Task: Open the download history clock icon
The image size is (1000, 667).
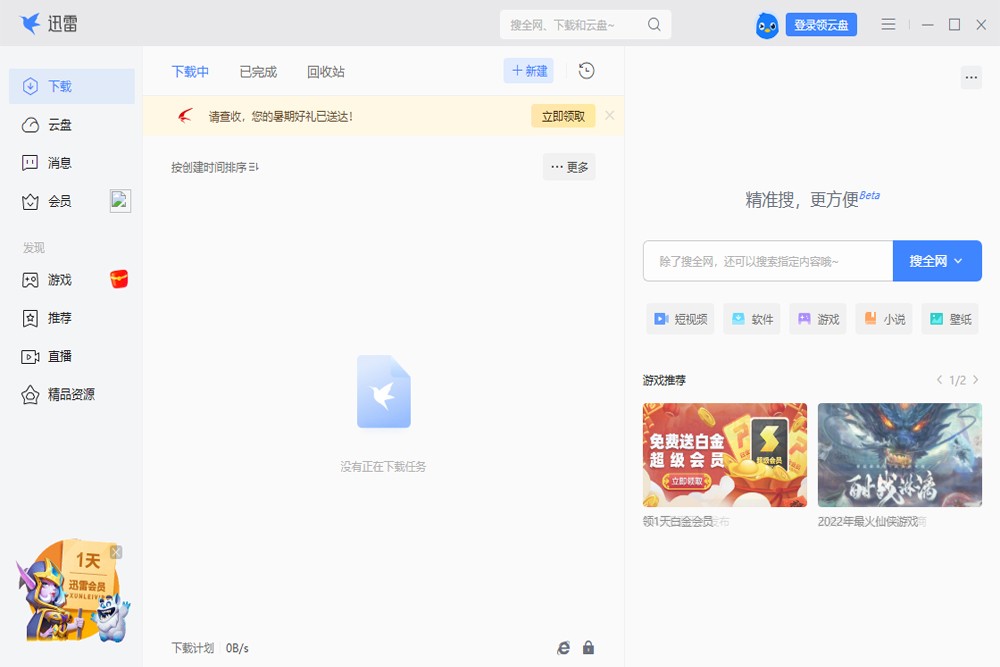Action: (586, 71)
